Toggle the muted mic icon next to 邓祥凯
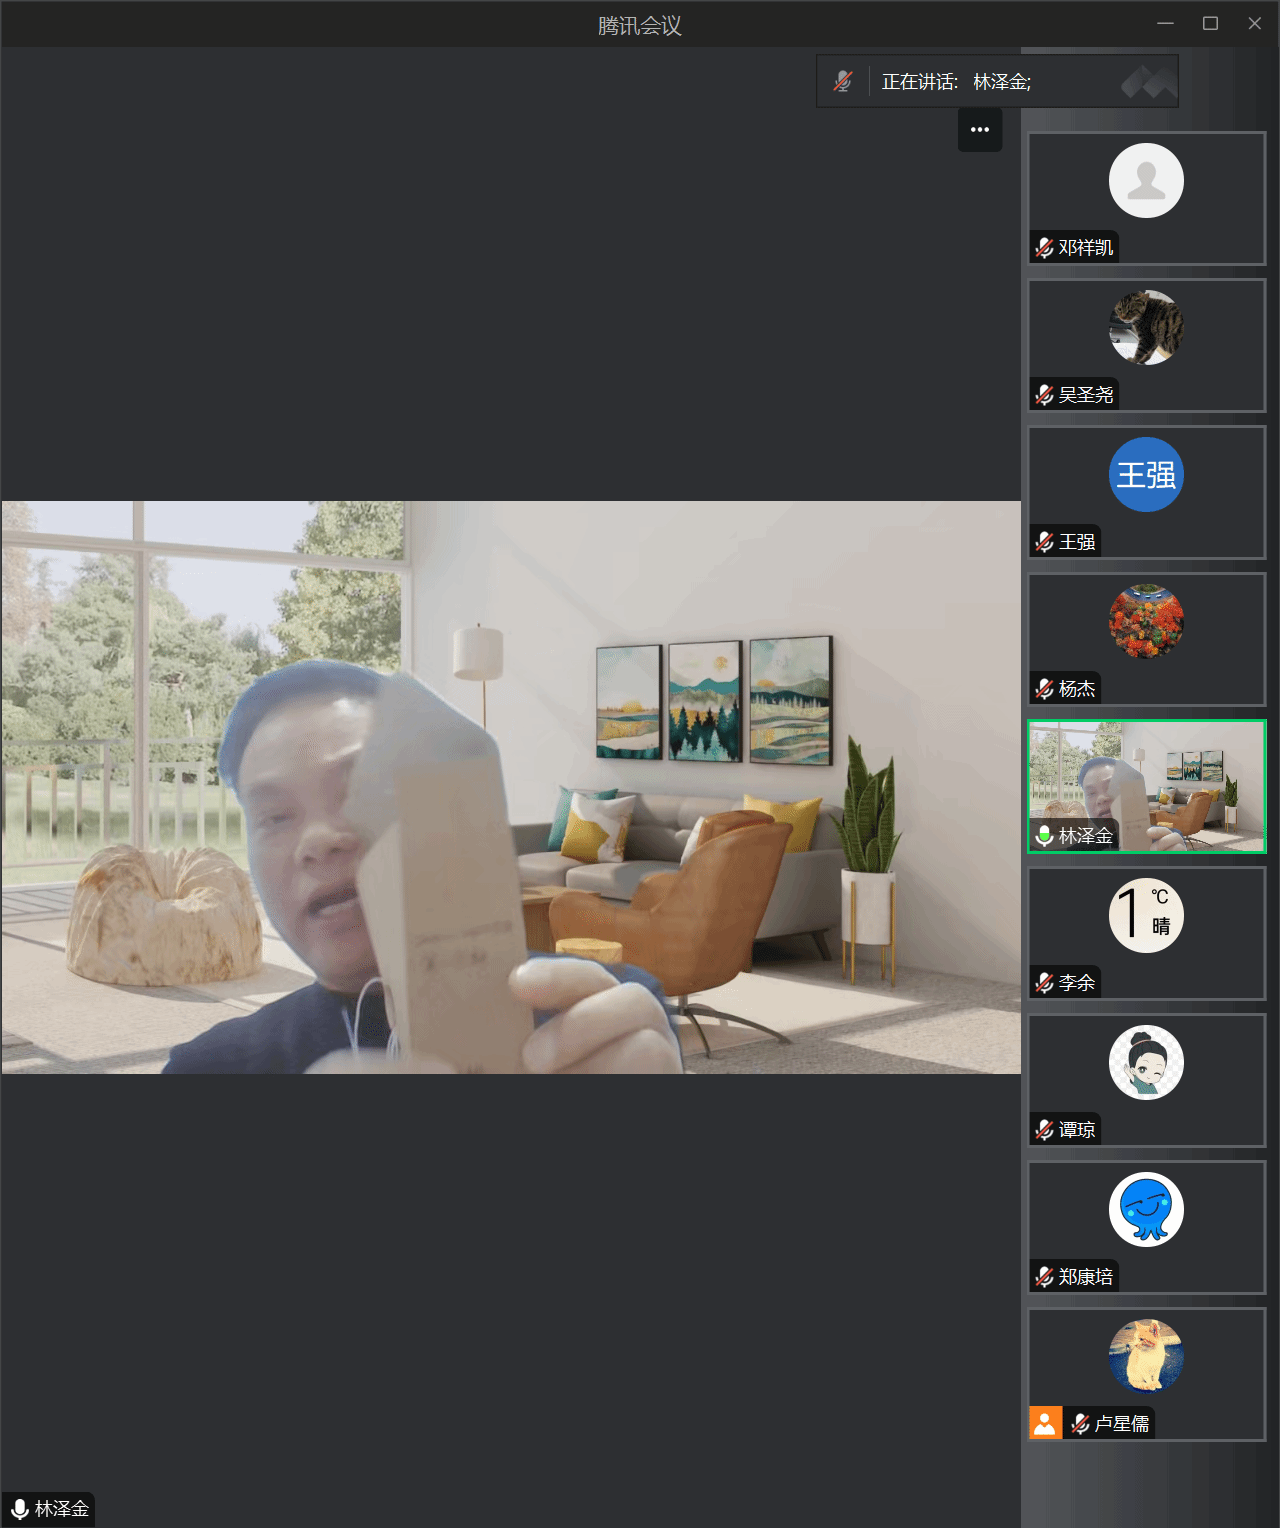This screenshot has height=1528, width=1280. tap(1044, 247)
